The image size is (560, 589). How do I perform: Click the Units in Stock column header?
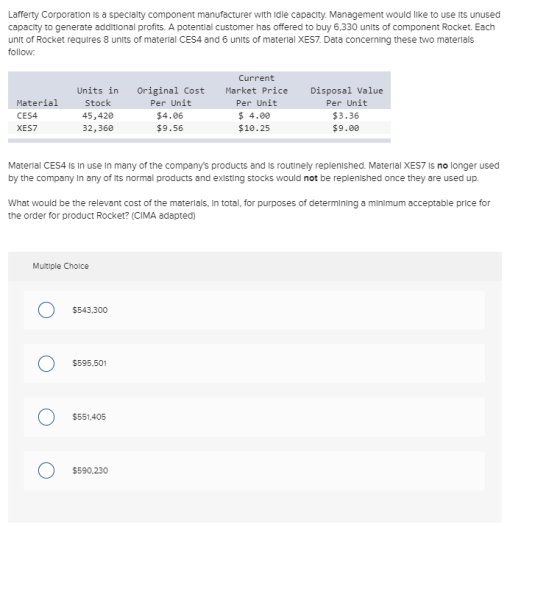[98, 97]
